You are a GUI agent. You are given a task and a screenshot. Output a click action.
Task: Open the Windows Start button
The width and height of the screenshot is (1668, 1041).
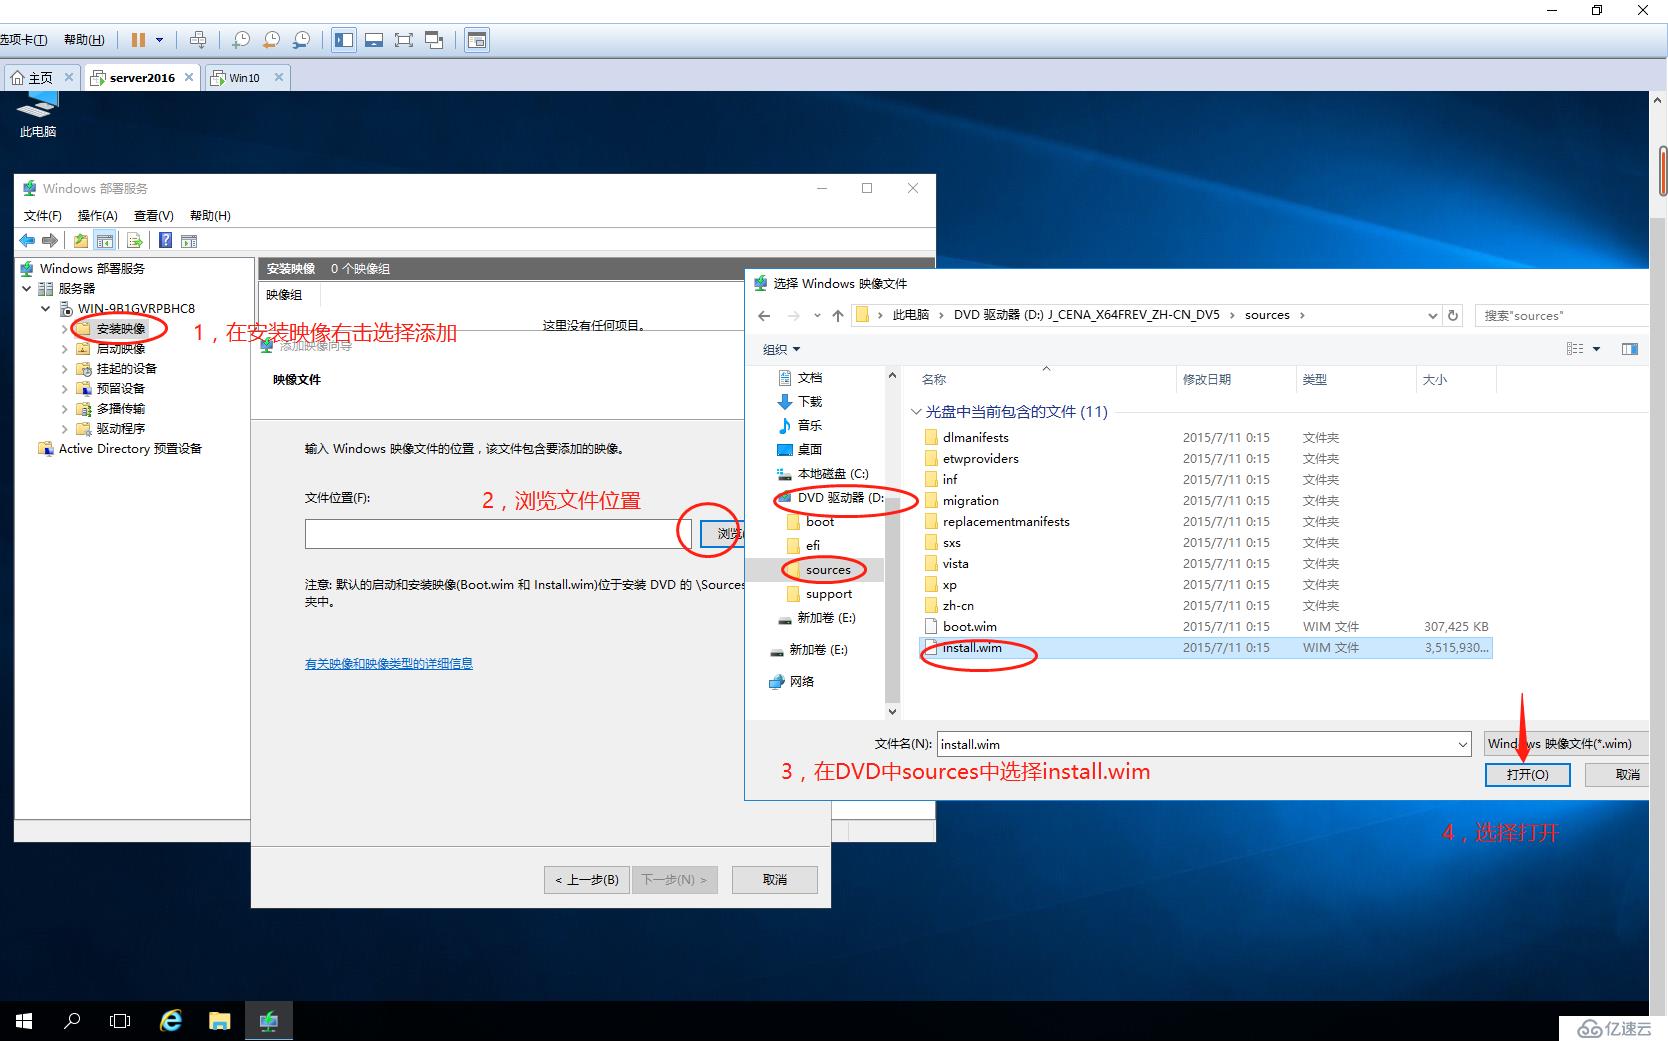[24, 1021]
